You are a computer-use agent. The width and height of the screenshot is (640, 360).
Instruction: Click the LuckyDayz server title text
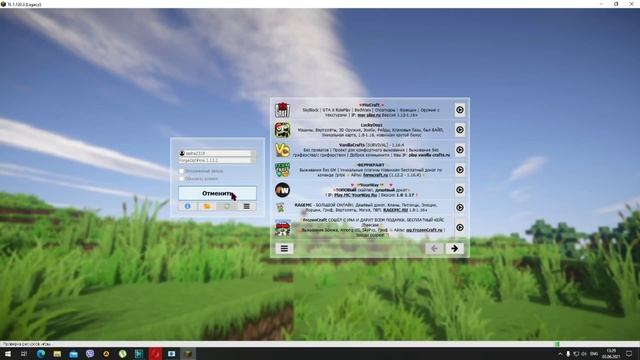point(371,125)
